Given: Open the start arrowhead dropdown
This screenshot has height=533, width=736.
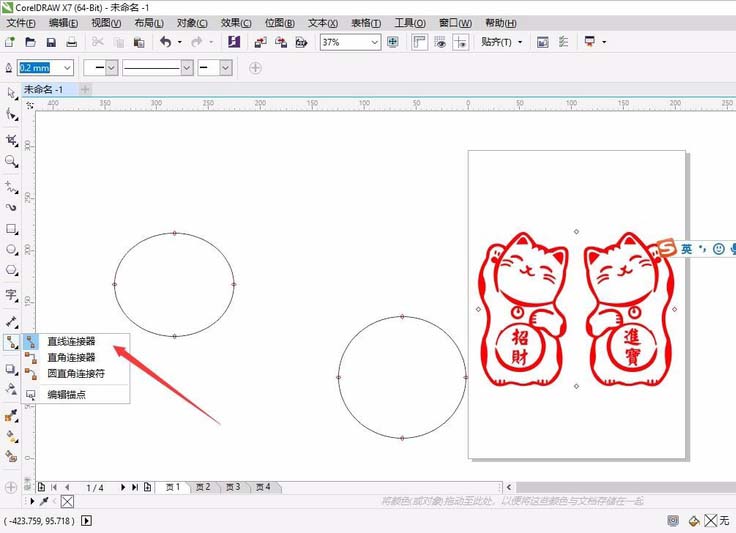Looking at the screenshot, I should [111, 68].
